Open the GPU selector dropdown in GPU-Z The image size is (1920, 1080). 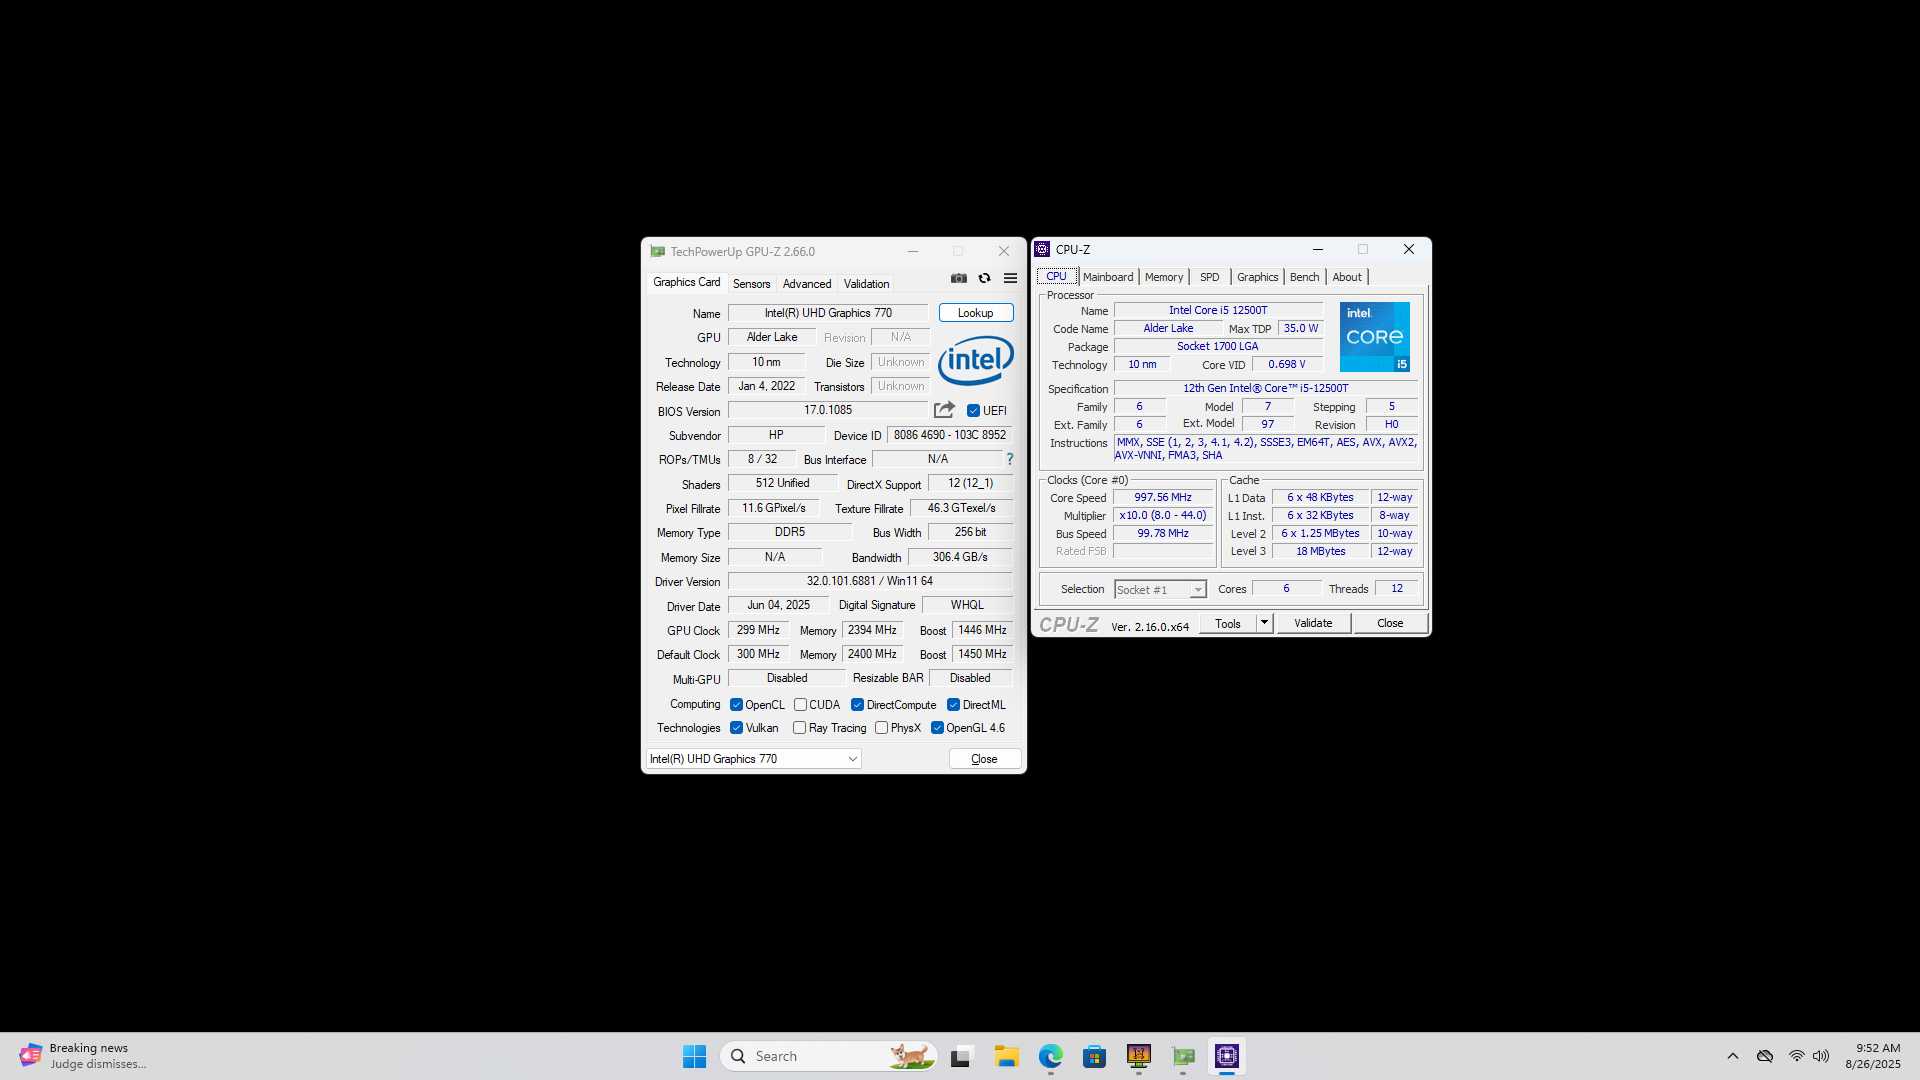(x=753, y=759)
